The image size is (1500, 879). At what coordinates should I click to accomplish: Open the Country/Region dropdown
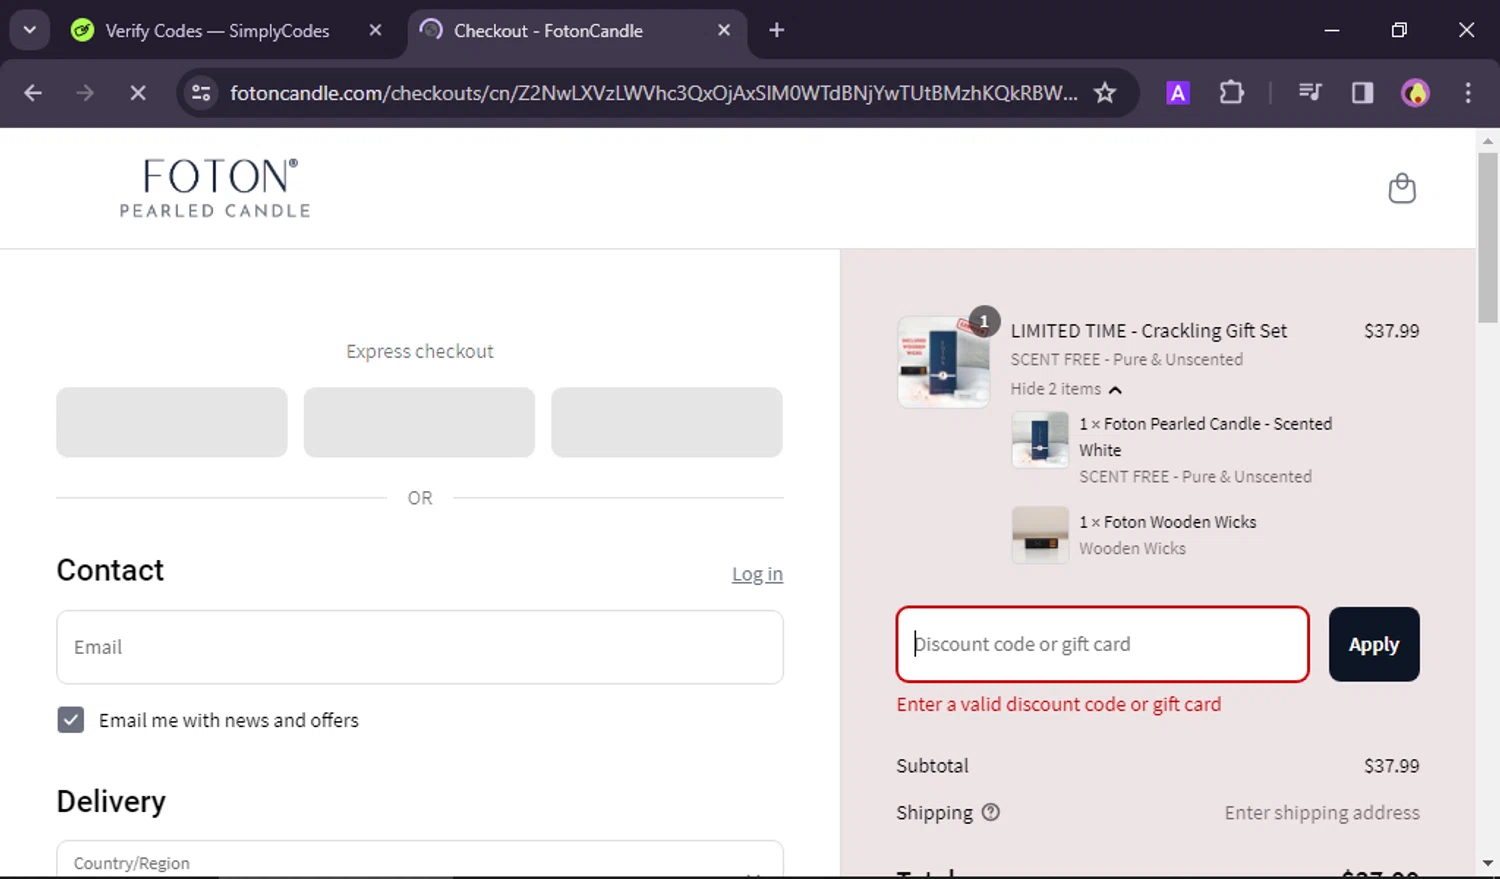click(420, 860)
